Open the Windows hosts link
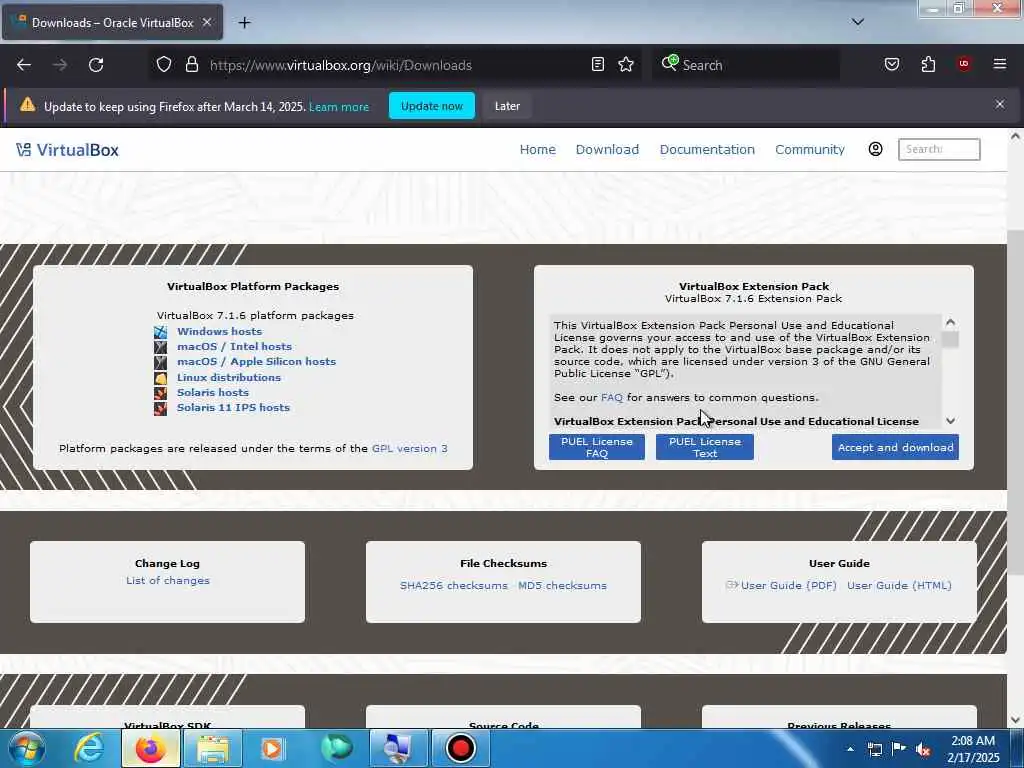Image resolution: width=1024 pixels, height=768 pixels. (219, 332)
